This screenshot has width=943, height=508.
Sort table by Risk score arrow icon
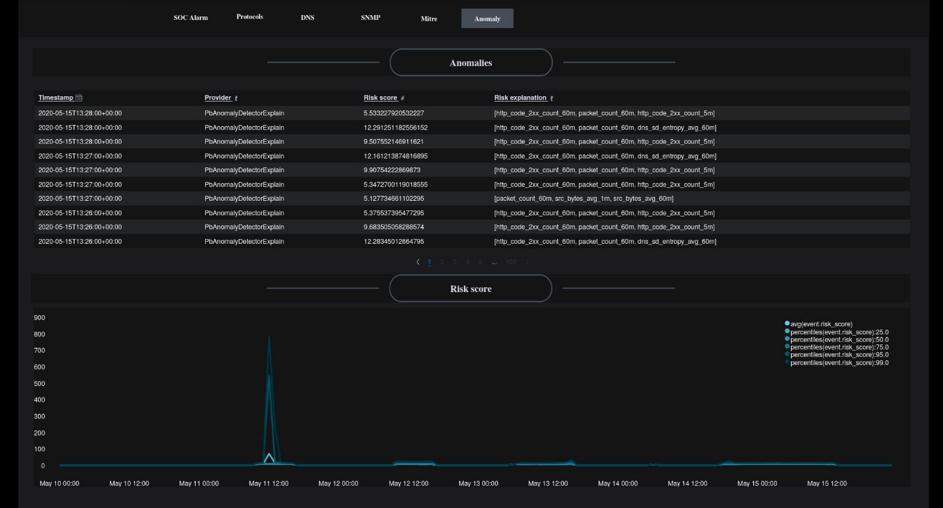coord(402,98)
